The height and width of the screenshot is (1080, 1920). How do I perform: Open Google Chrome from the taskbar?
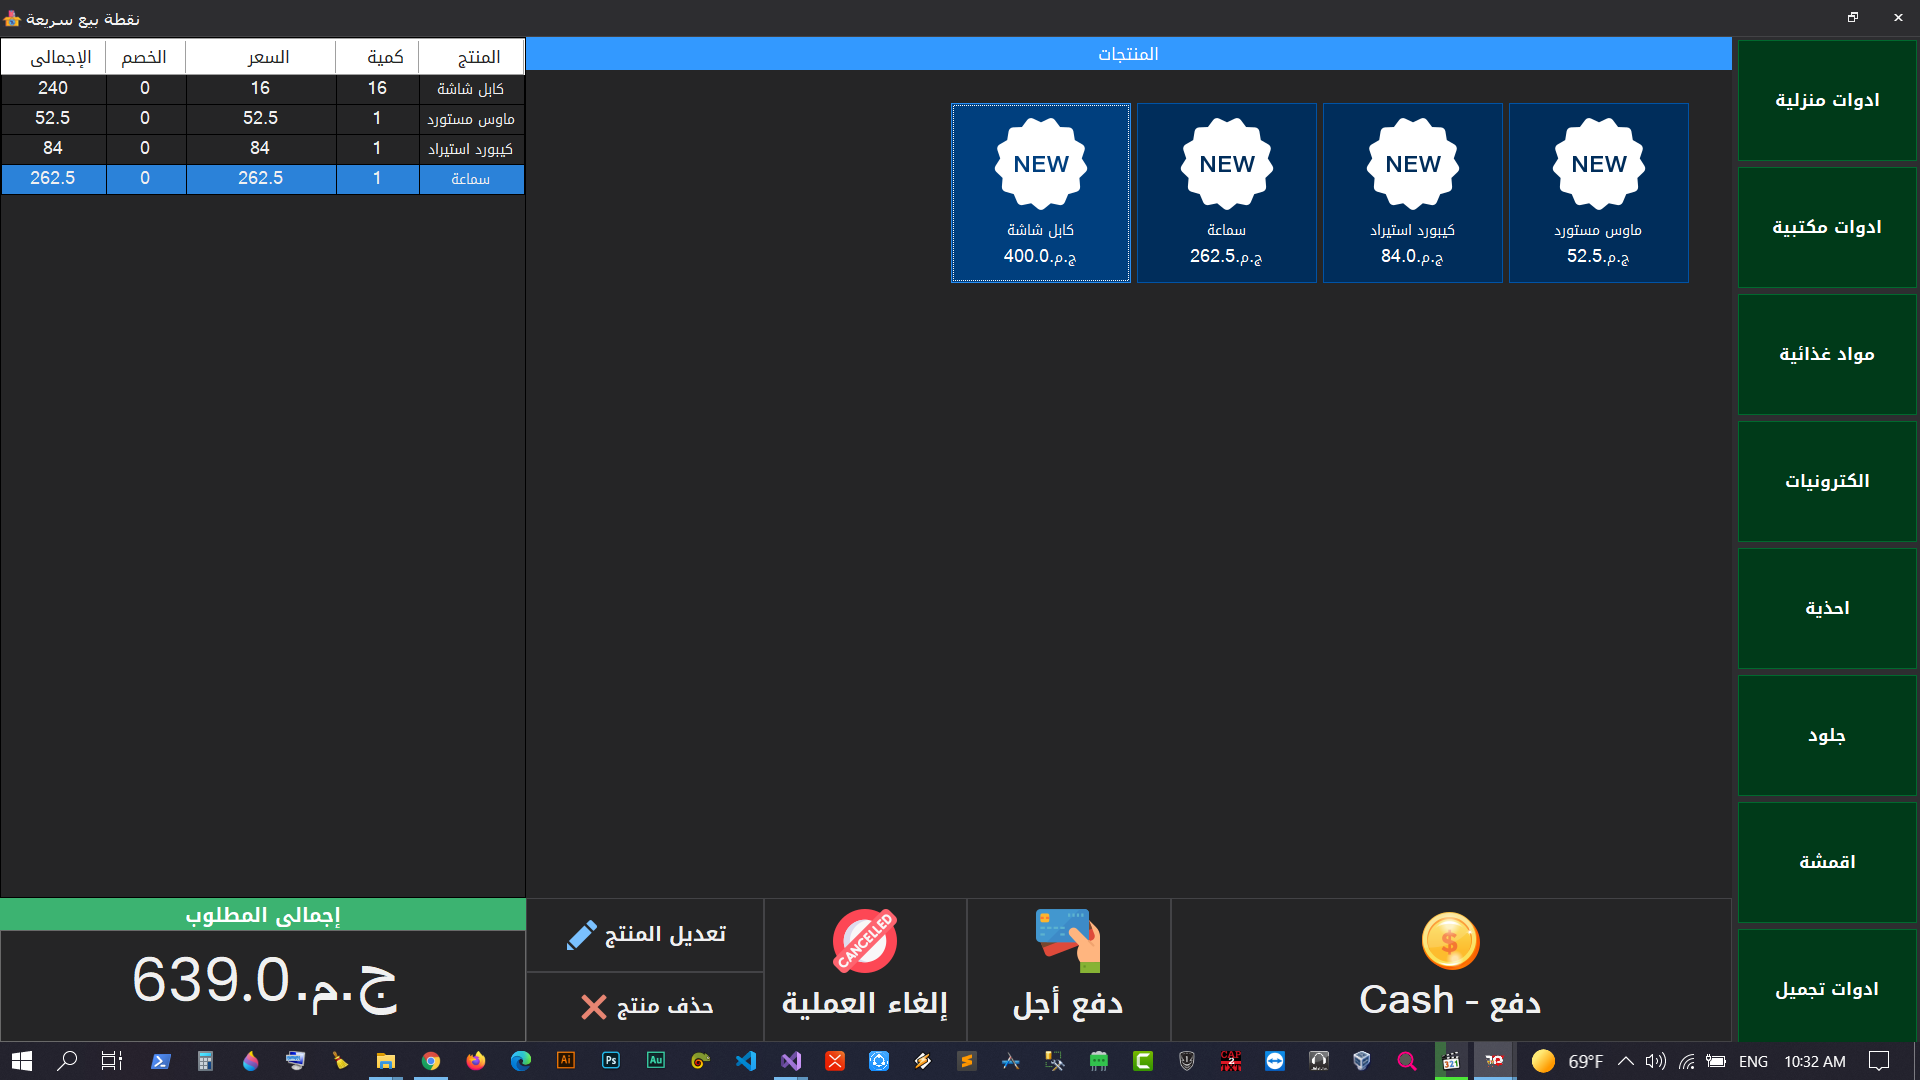(x=431, y=1061)
